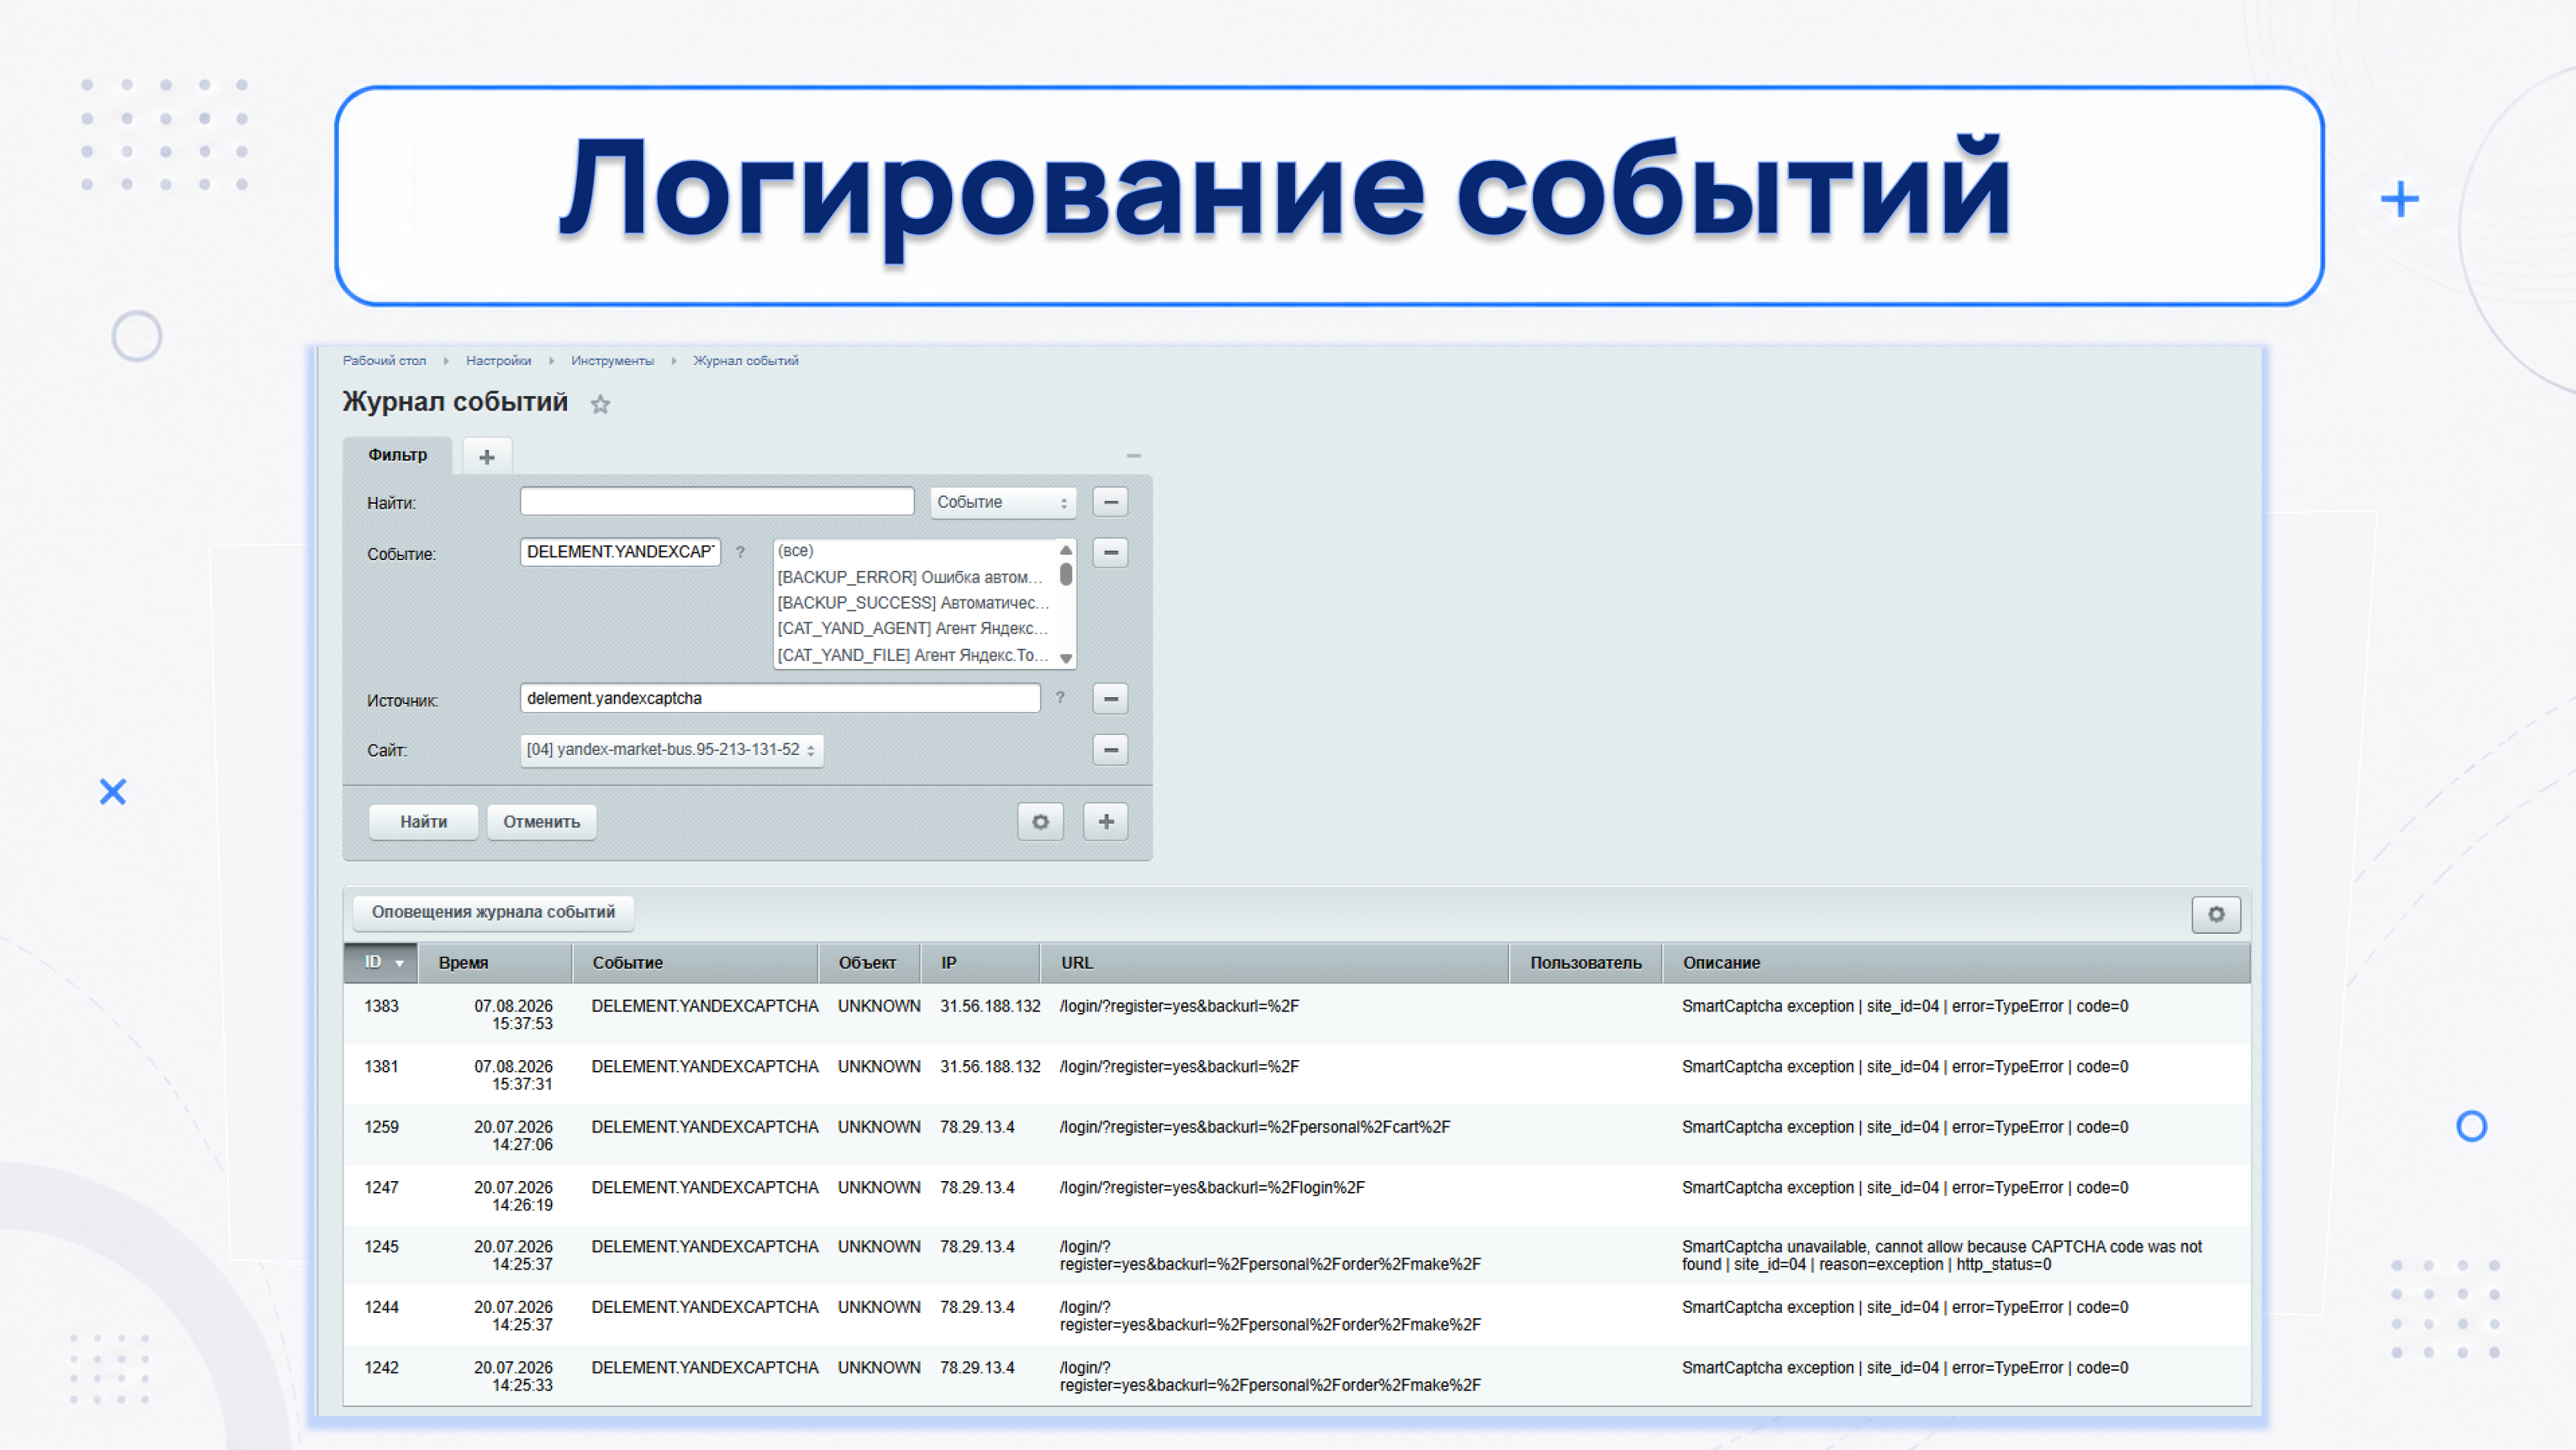Open the Событие search-type dropdown
Viewport: 2576px width, 1450px height.
coord(1003,502)
